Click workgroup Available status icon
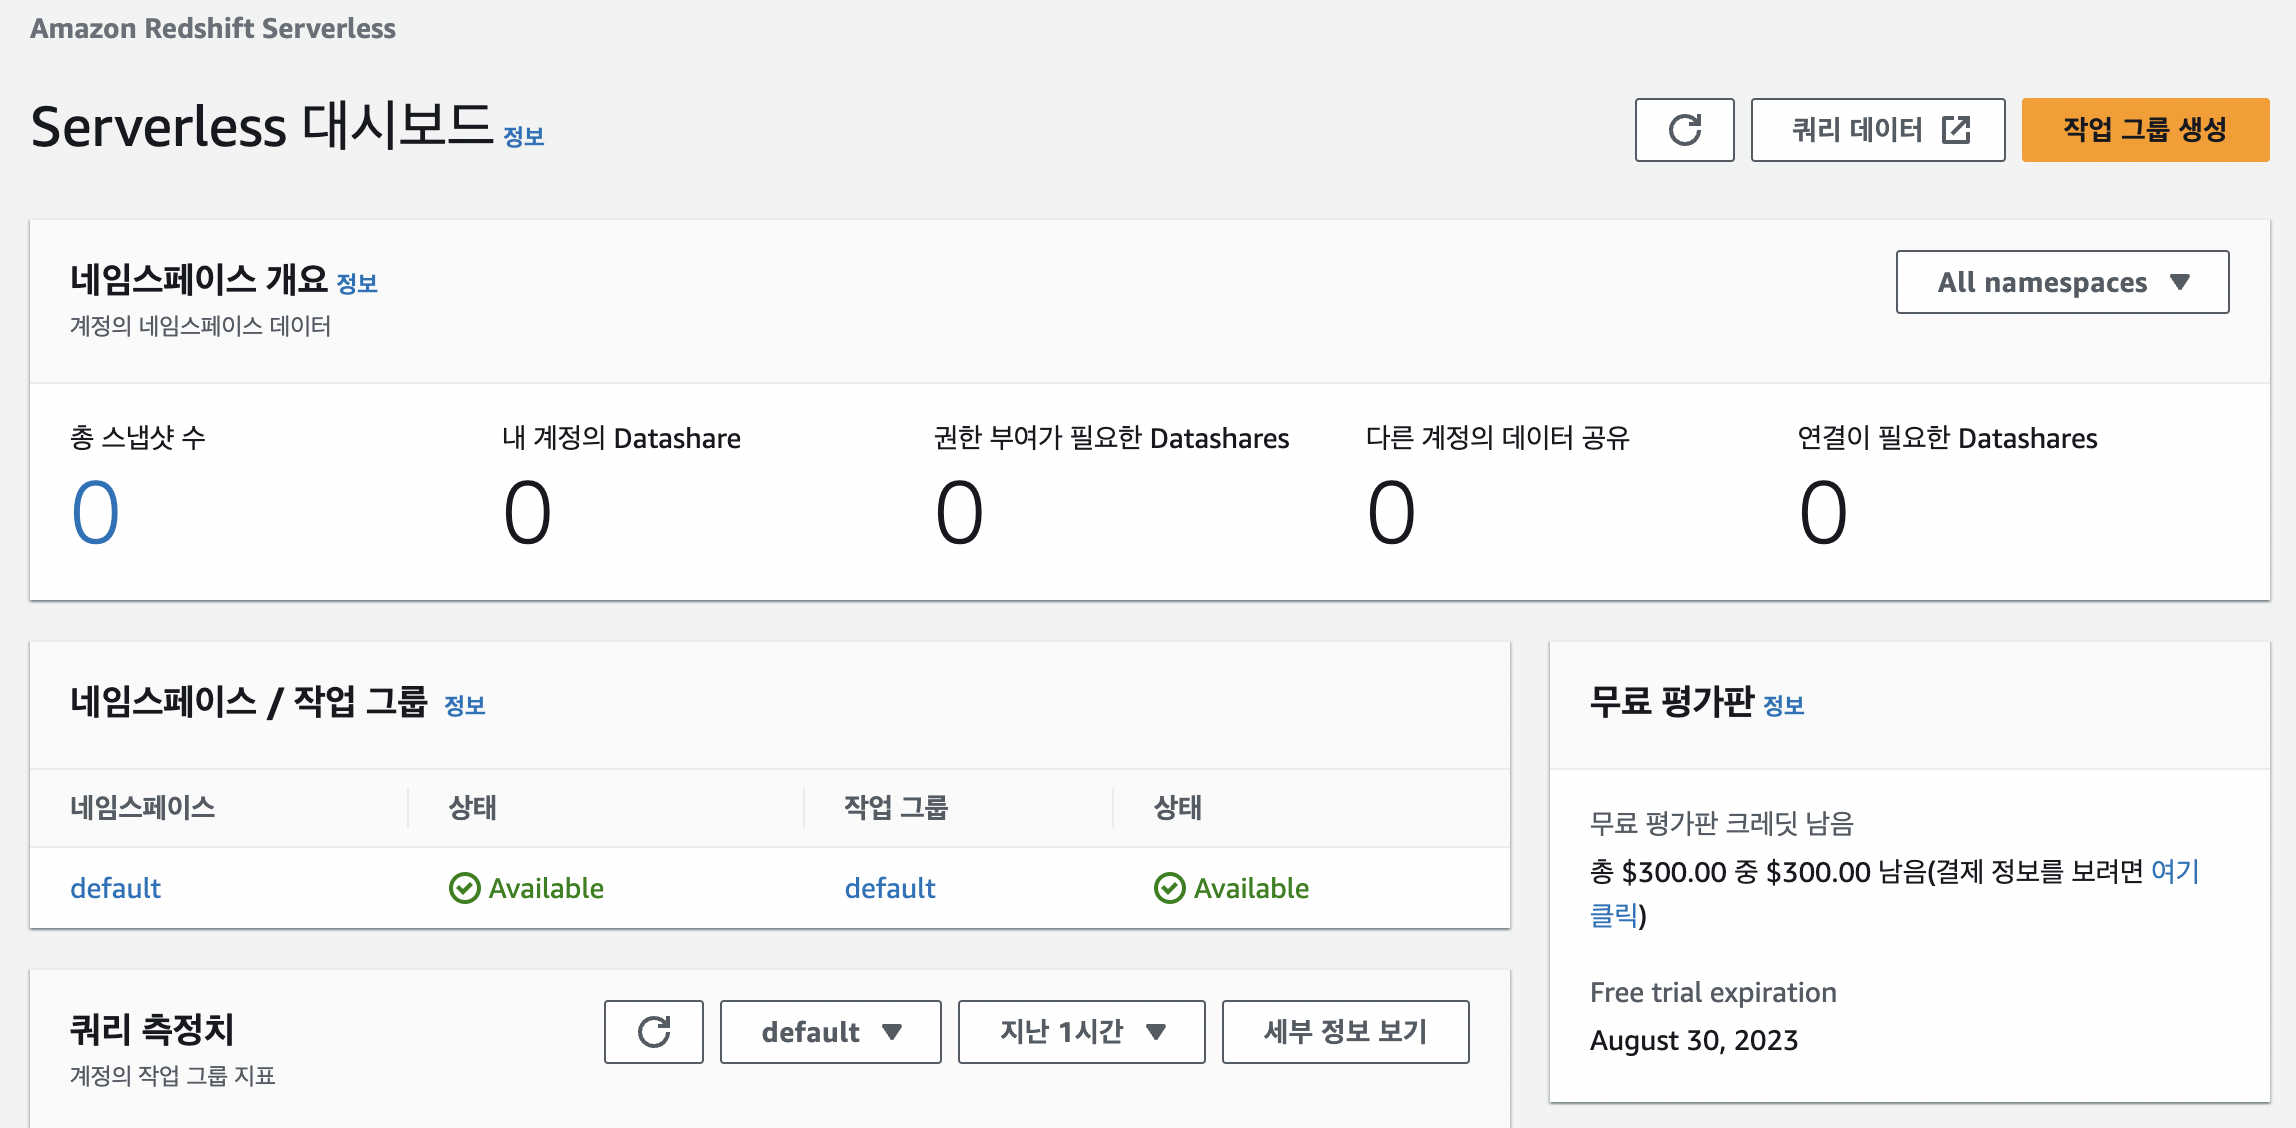Viewport: 2296px width, 1128px height. coord(1169,888)
